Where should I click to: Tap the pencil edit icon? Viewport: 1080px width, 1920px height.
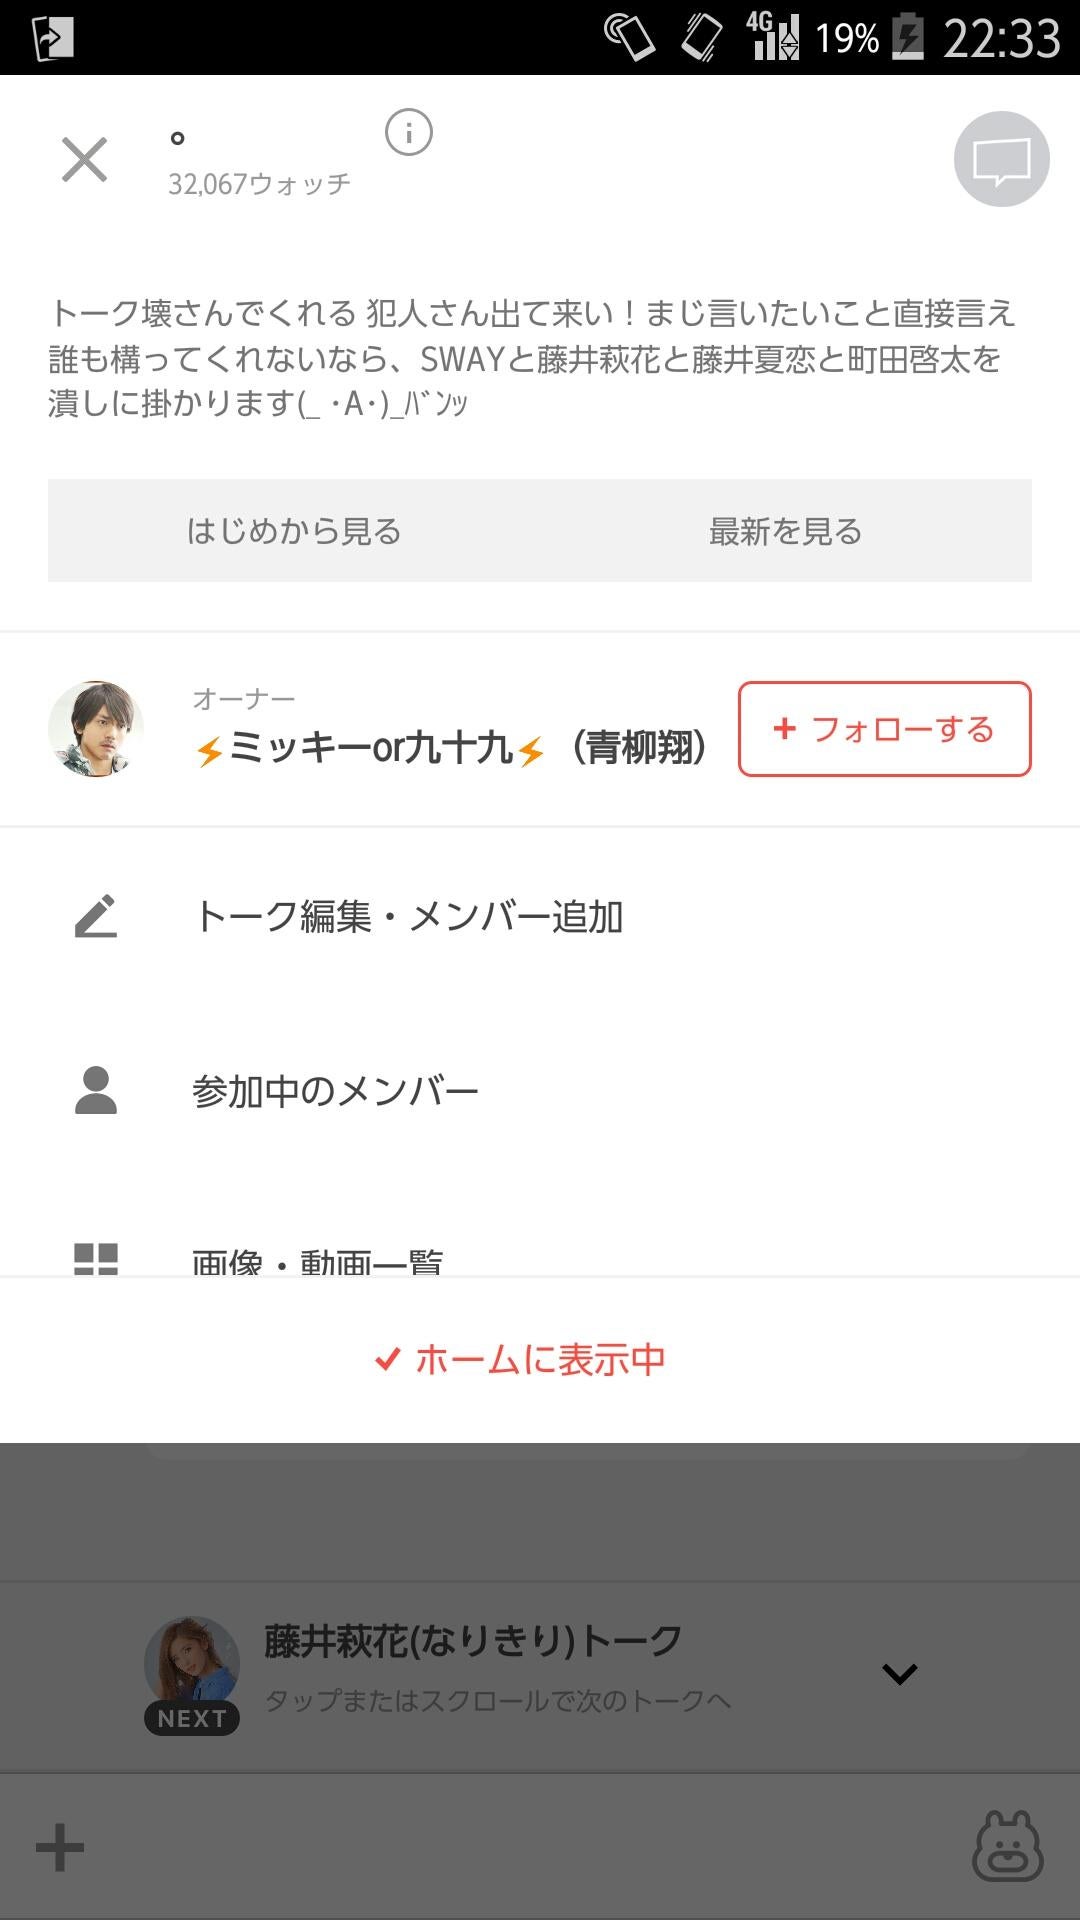click(96, 916)
